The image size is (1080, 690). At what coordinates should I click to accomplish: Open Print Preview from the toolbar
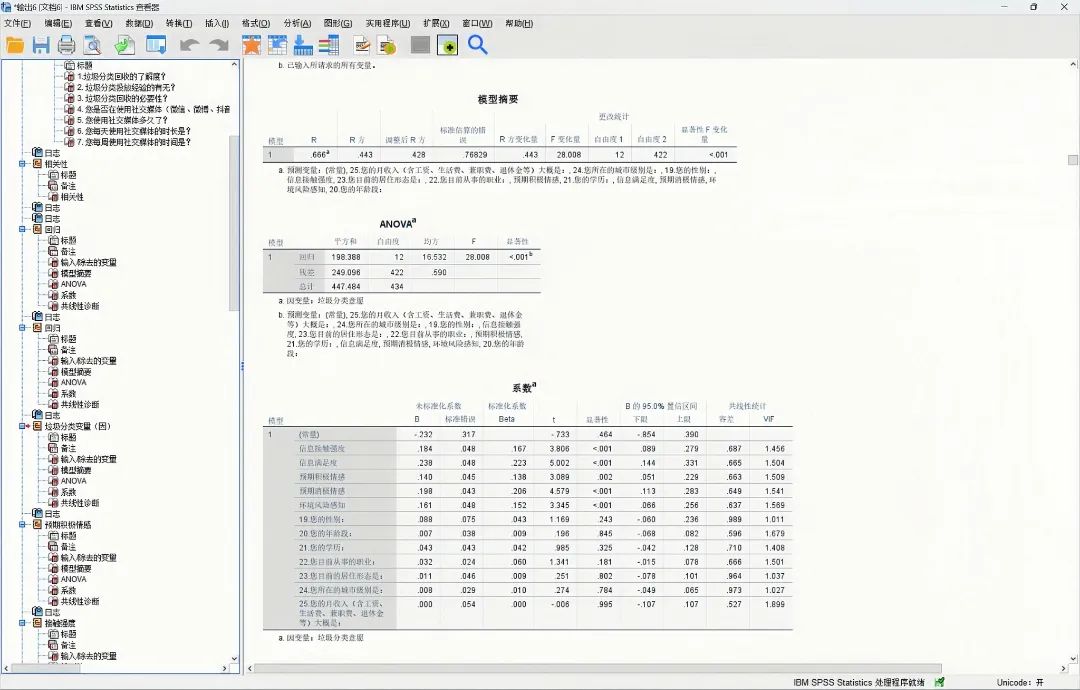click(x=93, y=45)
